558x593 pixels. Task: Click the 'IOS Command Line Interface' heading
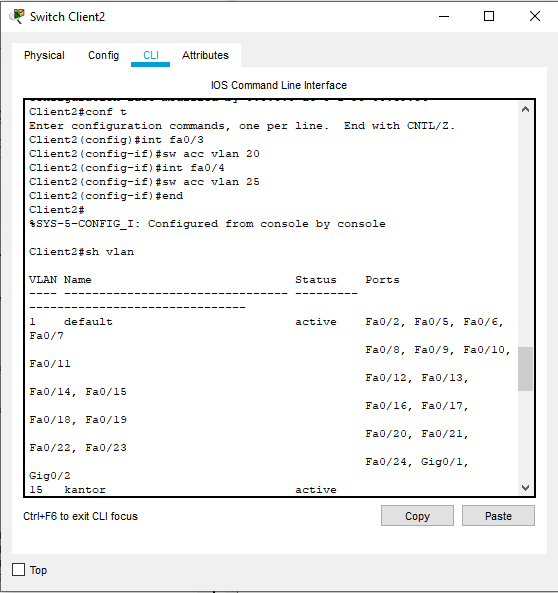pos(279,85)
